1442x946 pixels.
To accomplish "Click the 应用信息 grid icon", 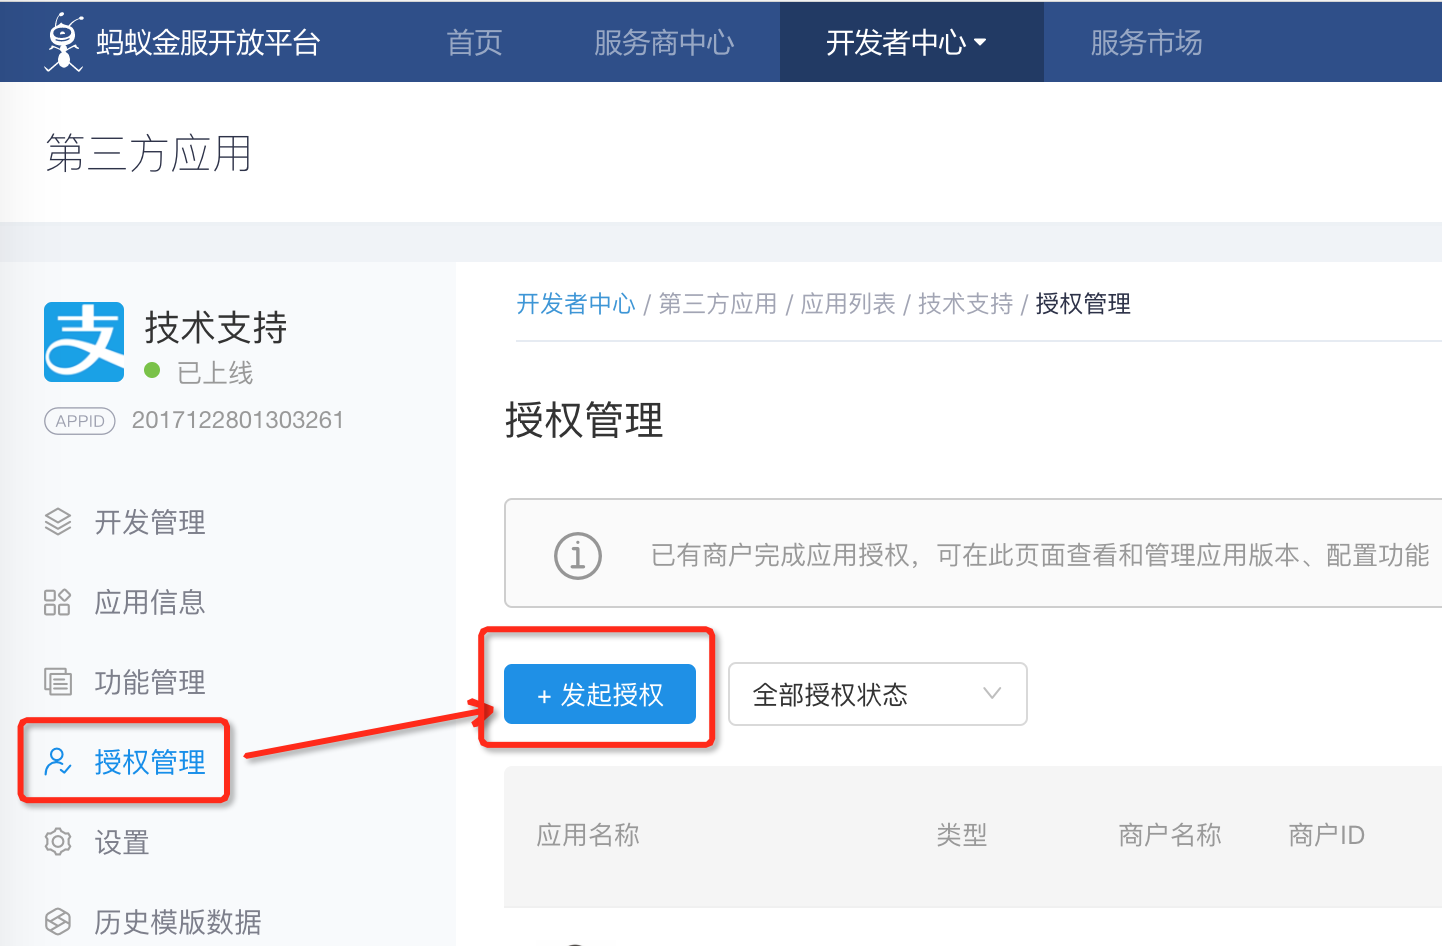I will tap(58, 602).
